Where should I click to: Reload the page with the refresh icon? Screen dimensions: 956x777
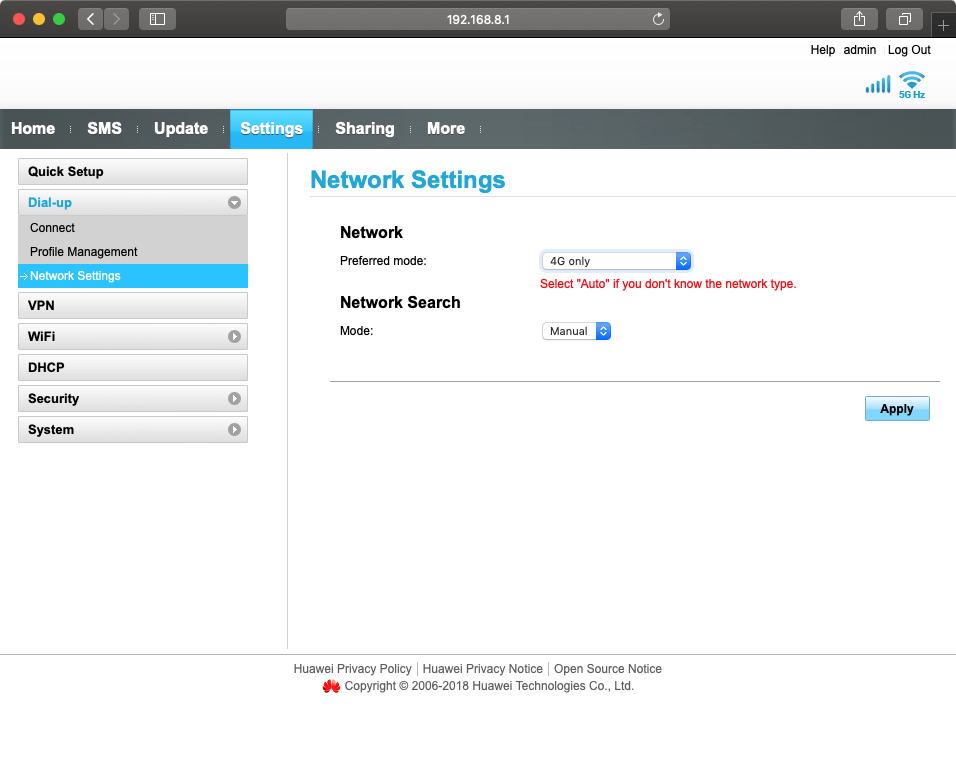point(658,19)
